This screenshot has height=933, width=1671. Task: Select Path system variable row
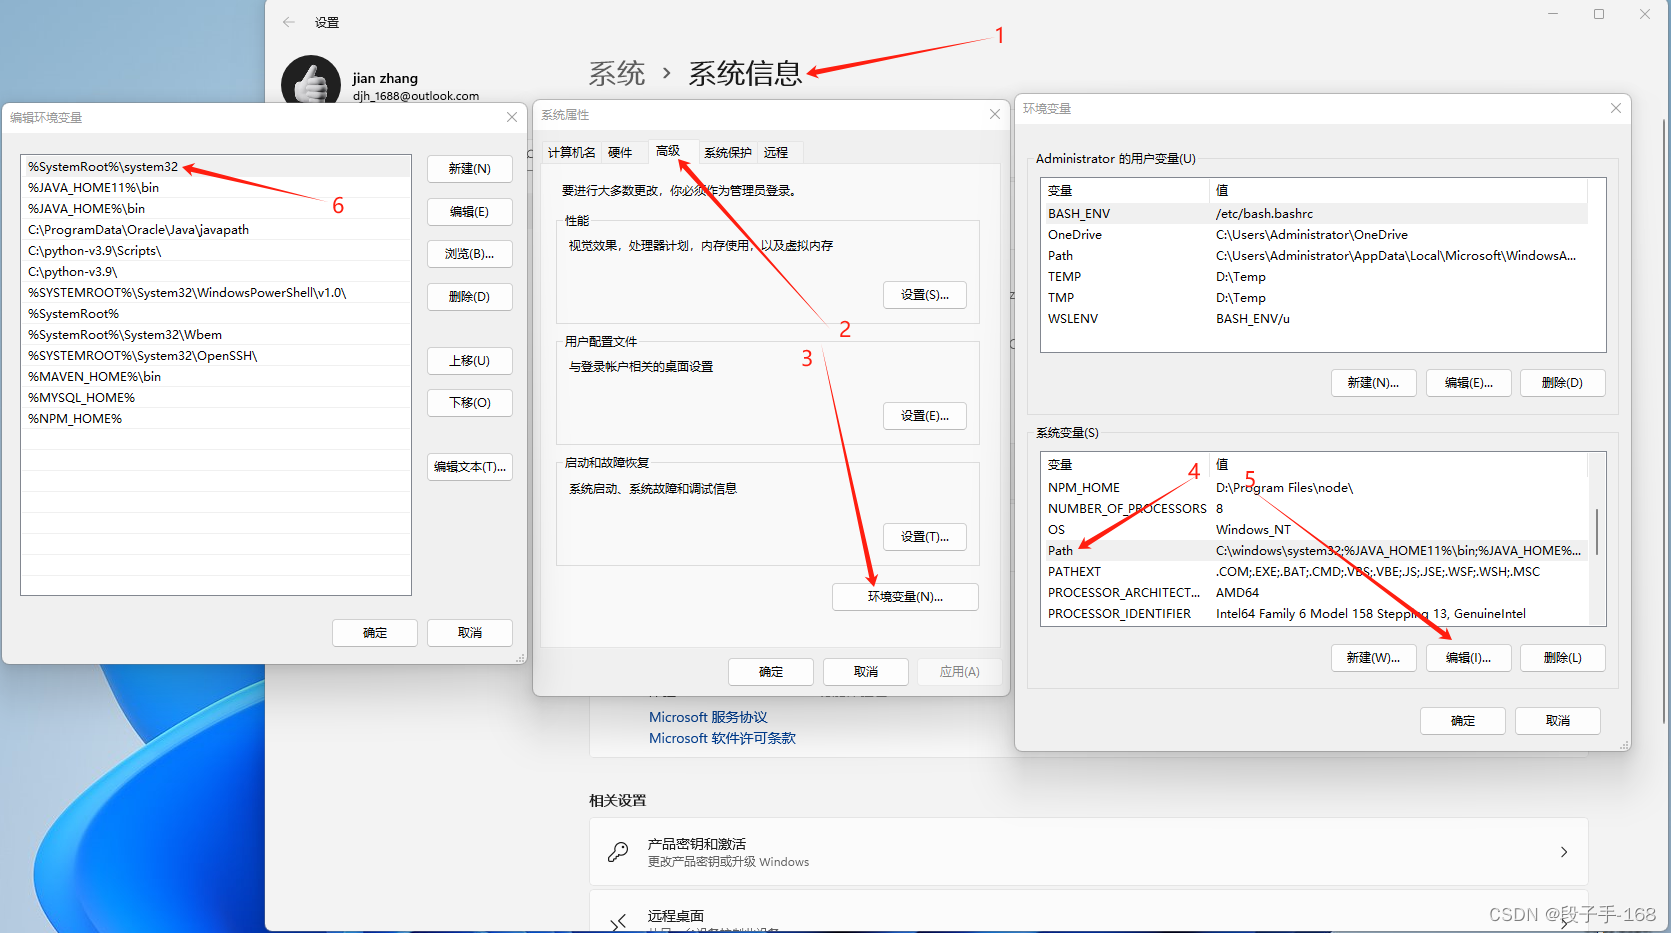pos(1315,551)
